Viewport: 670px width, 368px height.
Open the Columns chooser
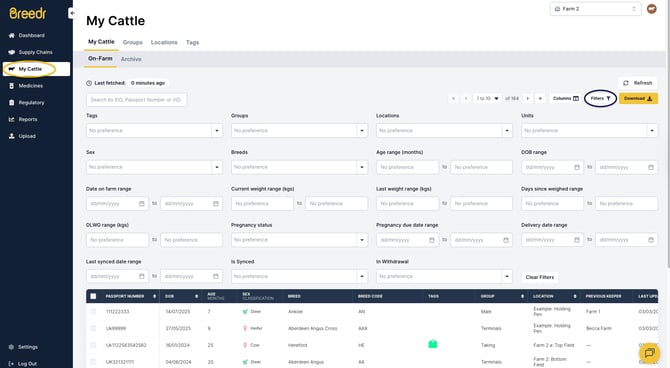pos(566,98)
